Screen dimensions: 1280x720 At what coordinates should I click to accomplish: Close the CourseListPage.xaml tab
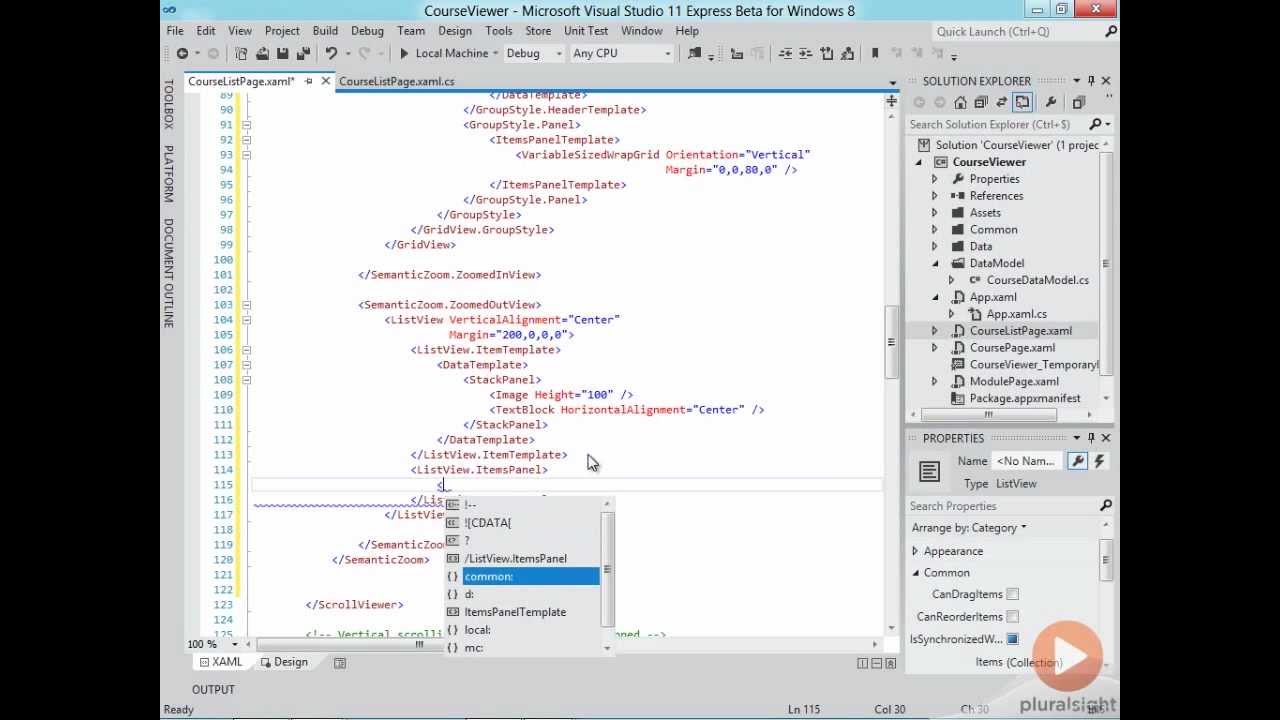pos(326,81)
